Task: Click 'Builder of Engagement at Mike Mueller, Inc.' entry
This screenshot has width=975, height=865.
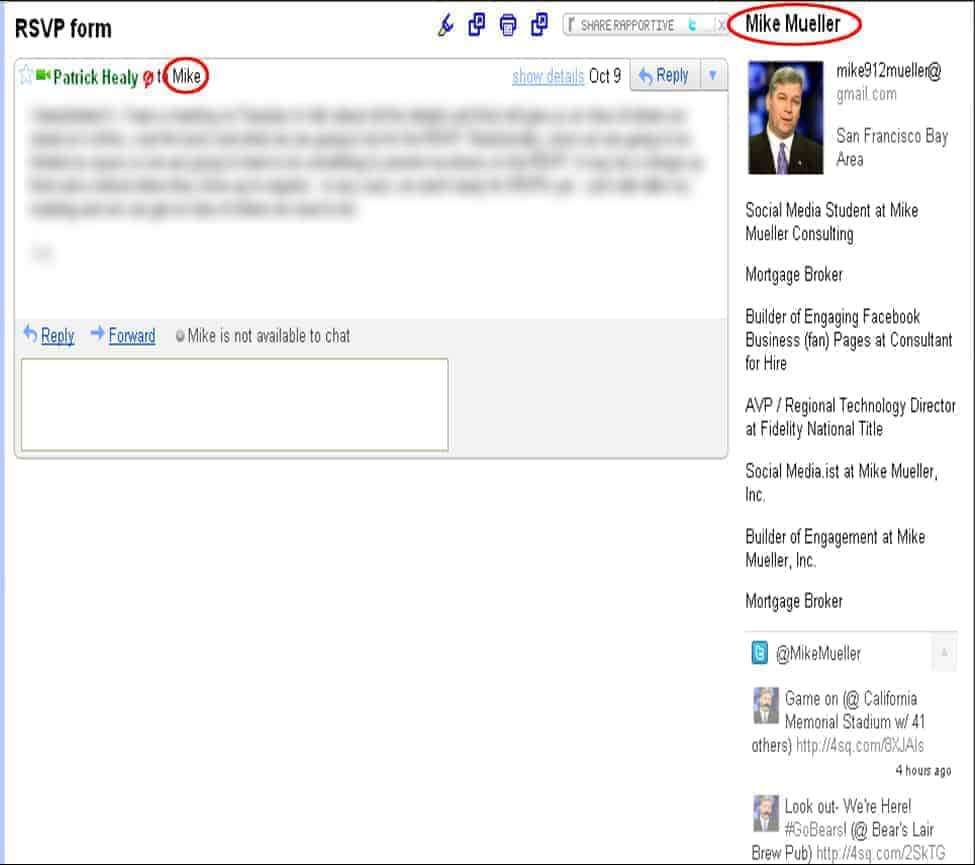Action: [x=835, y=548]
